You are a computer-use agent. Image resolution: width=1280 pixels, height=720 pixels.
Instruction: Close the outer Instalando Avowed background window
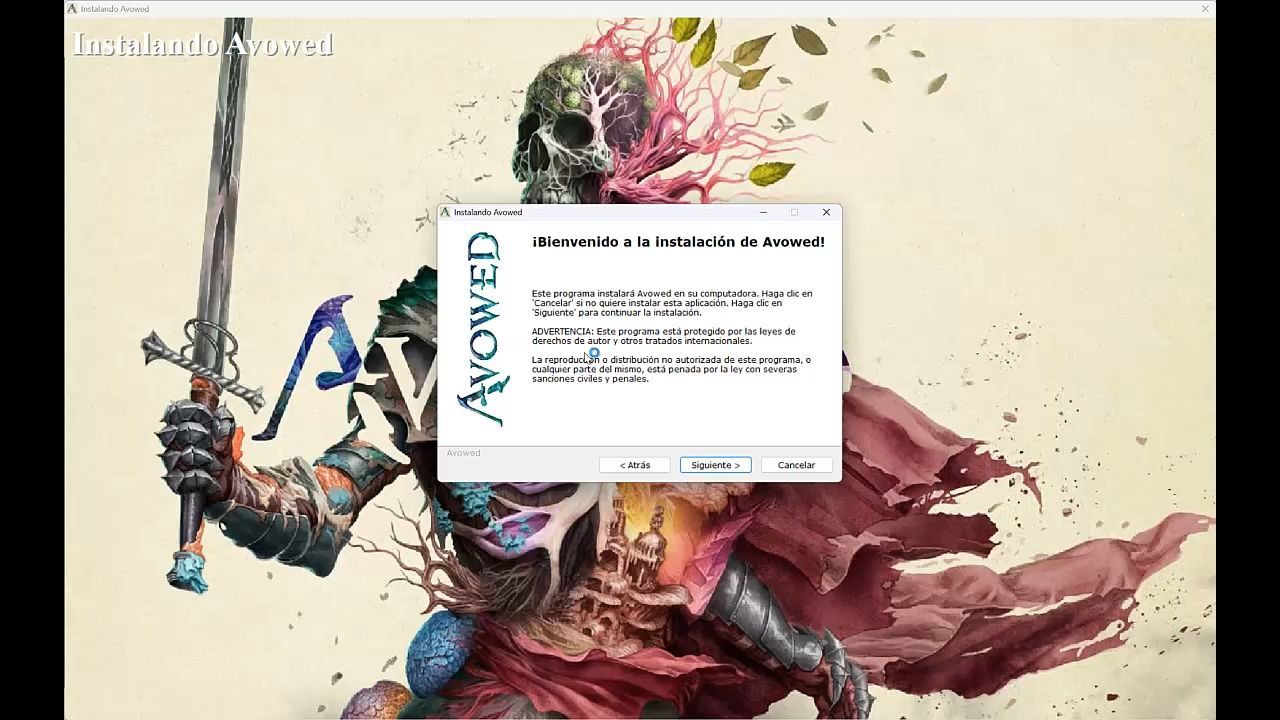pos(1206,9)
